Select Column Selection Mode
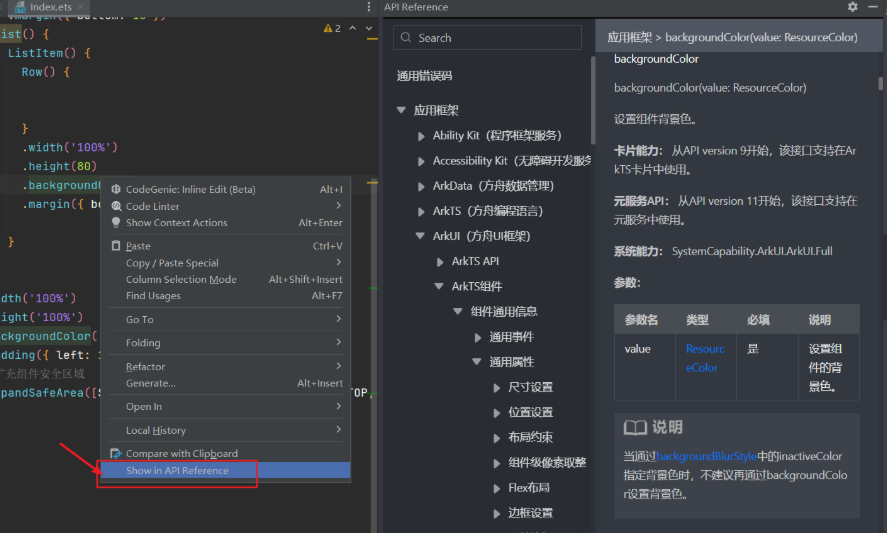 [226, 279]
